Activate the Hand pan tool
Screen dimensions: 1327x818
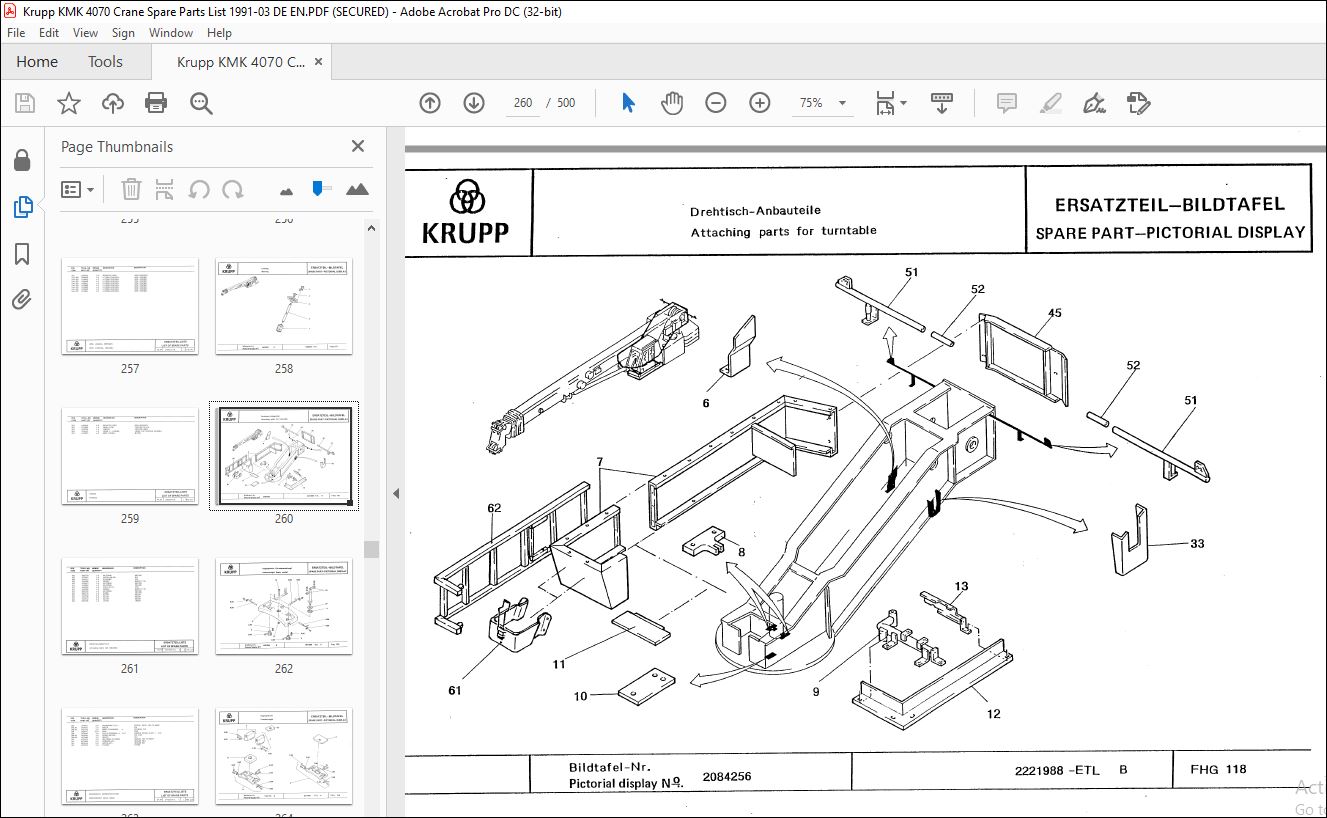pos(672,103)
